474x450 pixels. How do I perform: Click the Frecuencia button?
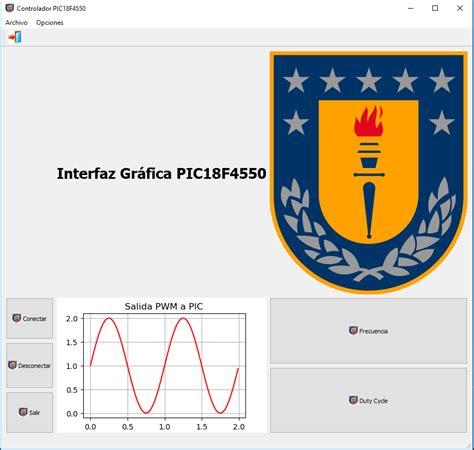[368, 331]
